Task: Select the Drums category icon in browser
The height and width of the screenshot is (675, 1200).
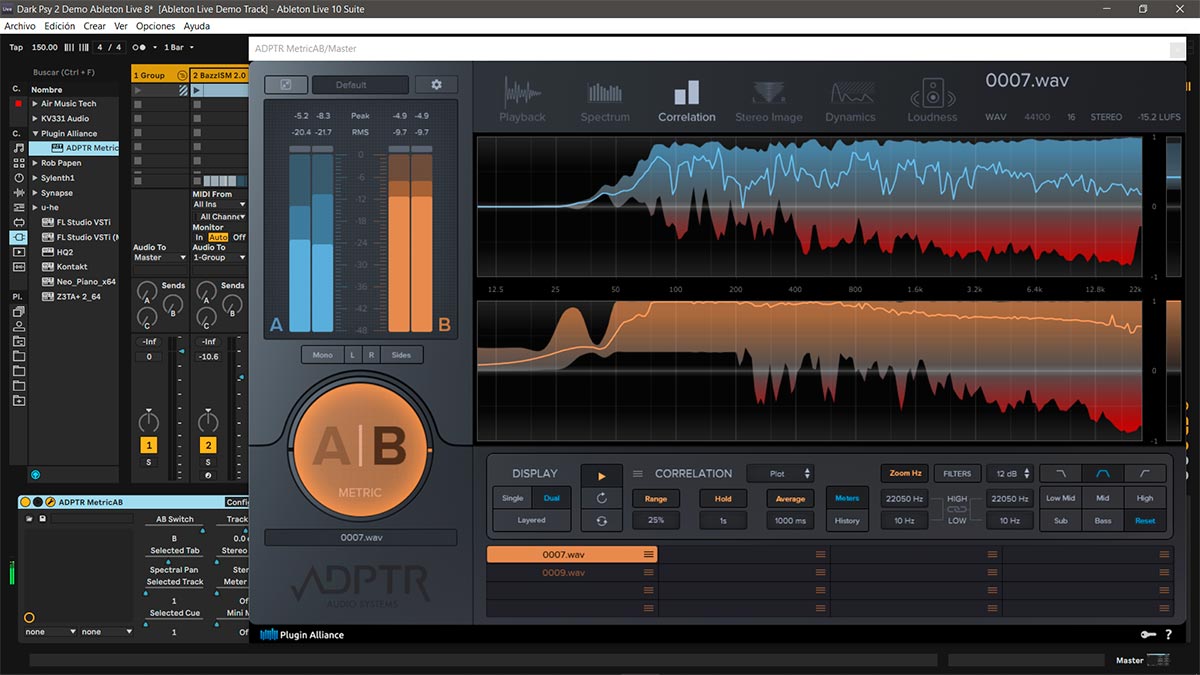Action: point(18,163)
